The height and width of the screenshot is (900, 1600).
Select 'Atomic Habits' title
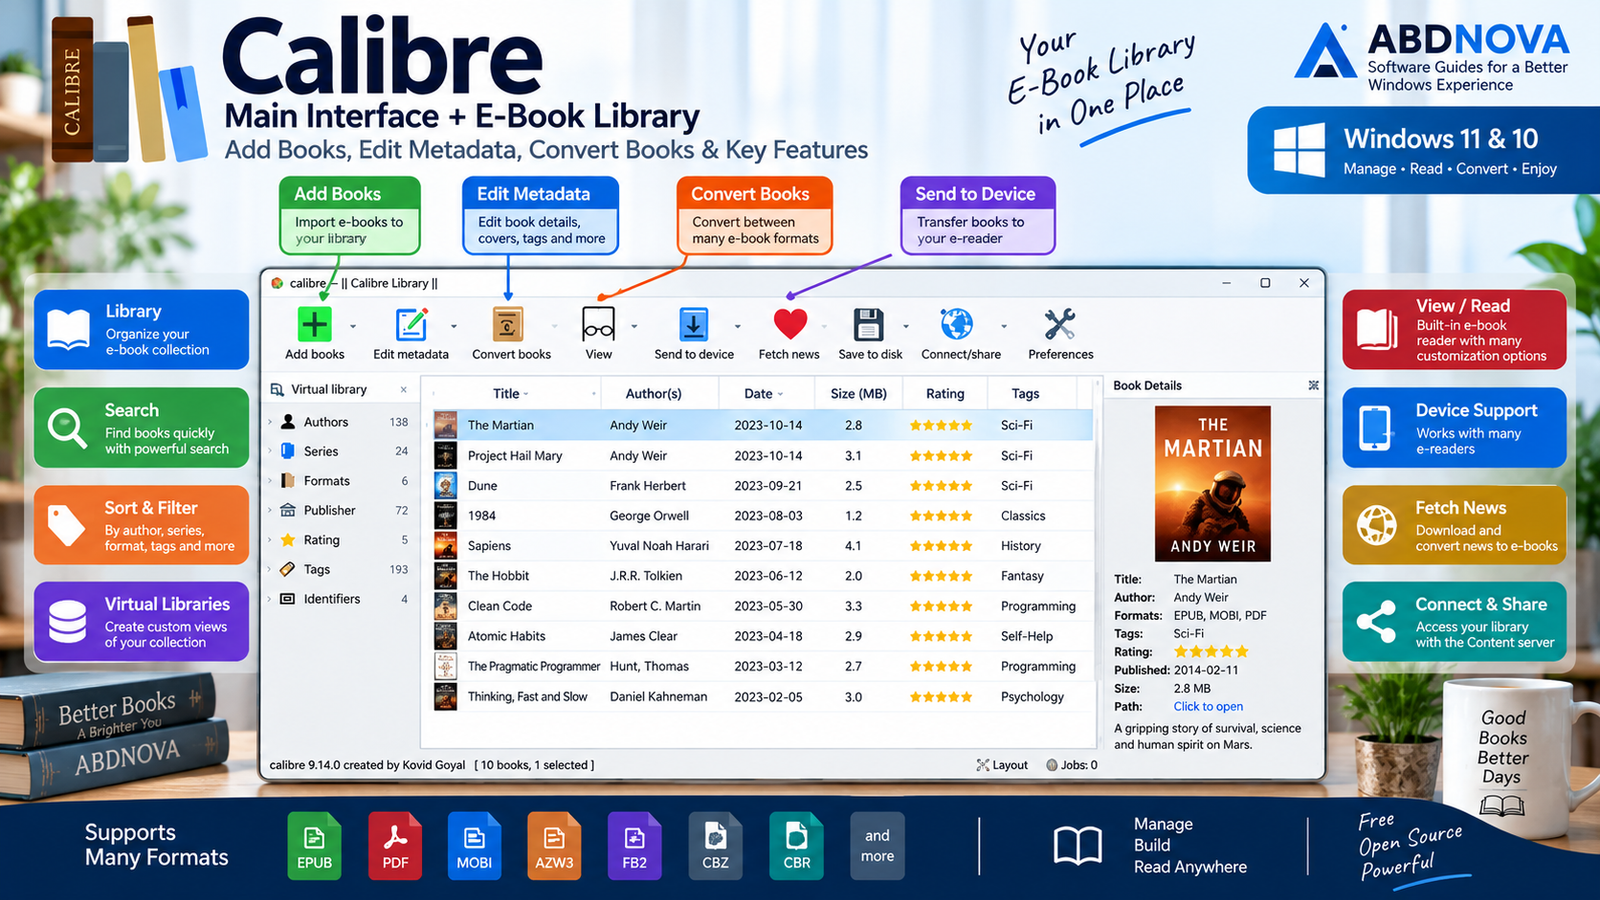tap(507, 635)
